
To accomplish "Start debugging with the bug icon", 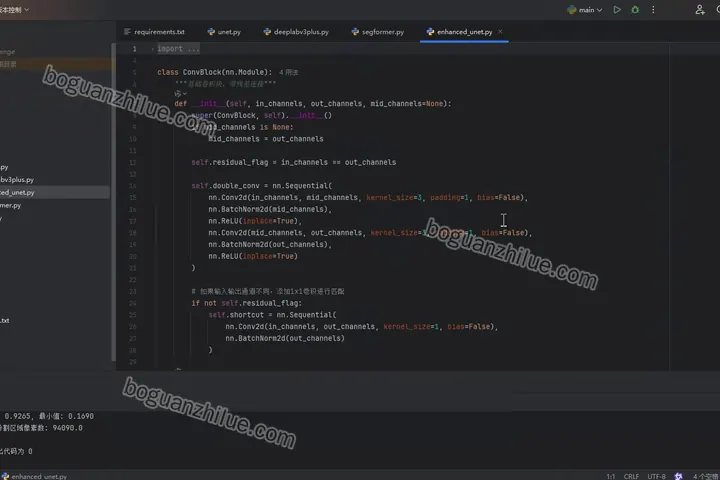I will (635, 10).
